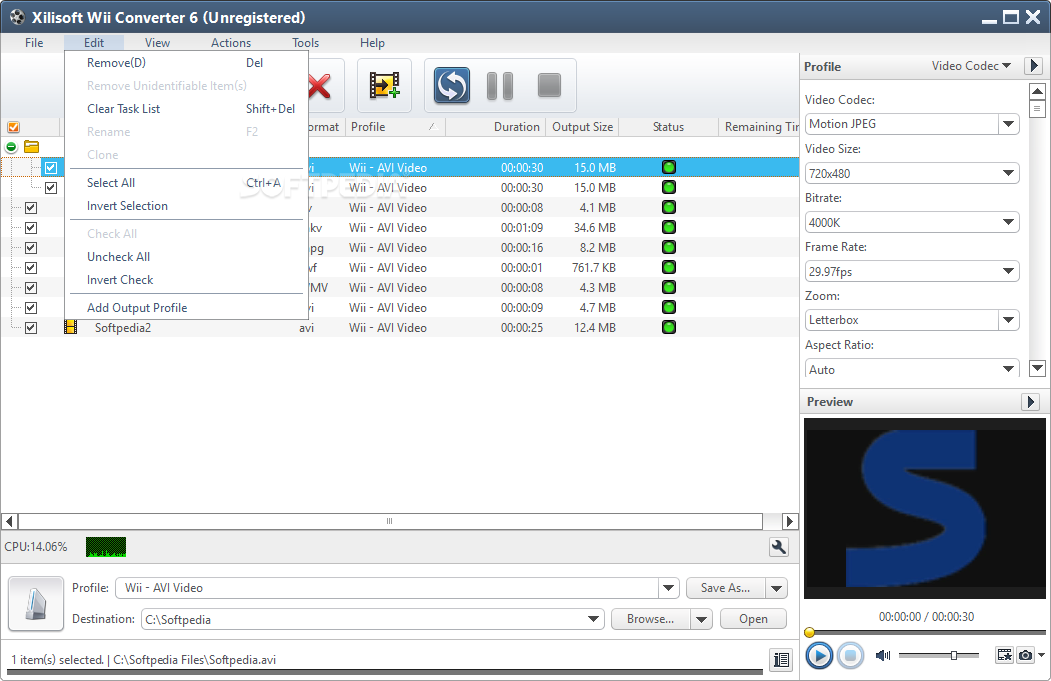Click the horizontal scrollbar right arrow
Viewport: 1051px width, 681px height.
coord(790,521)
